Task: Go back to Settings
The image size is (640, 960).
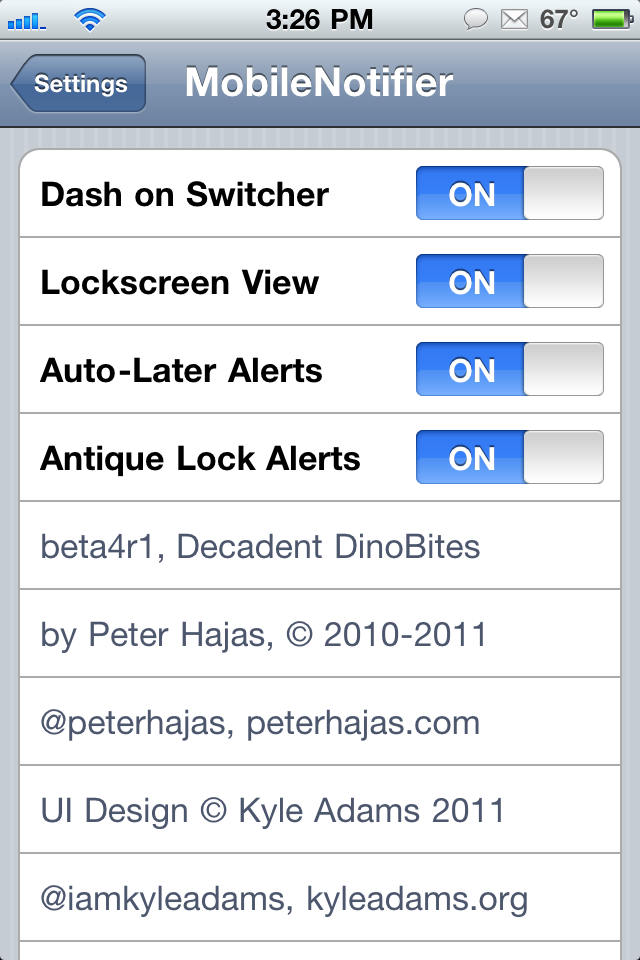Action: (80, 83)
